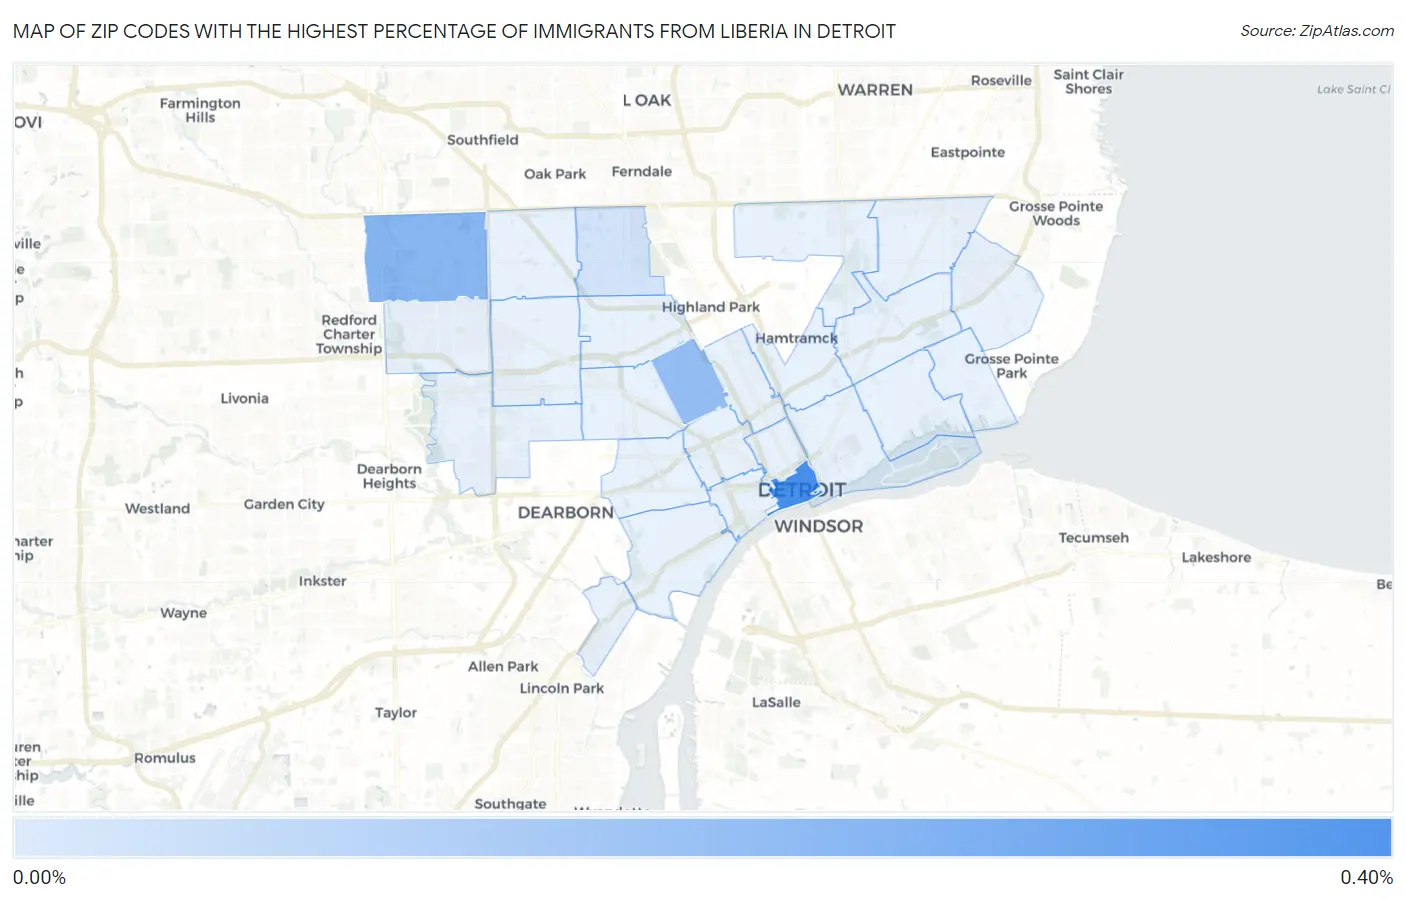Click the 'DEARBORN' map label
This screenshot has width=1406, height=899.
coord(566,512)
